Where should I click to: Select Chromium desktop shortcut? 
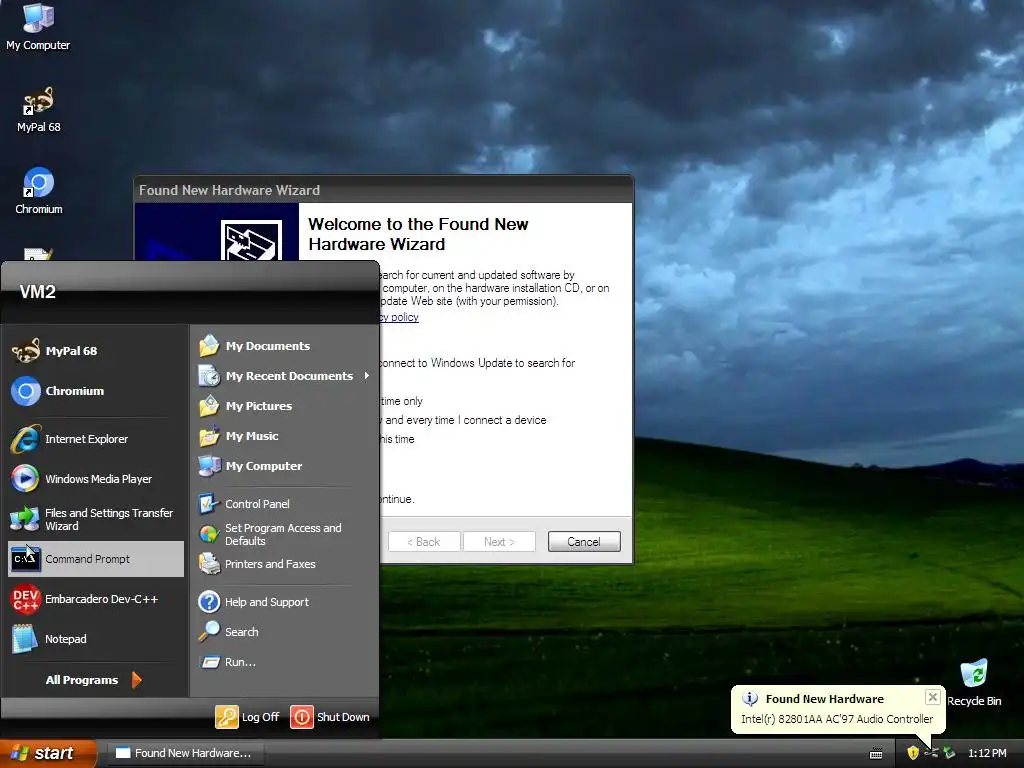pyautogui.click(x=39, y=191)
